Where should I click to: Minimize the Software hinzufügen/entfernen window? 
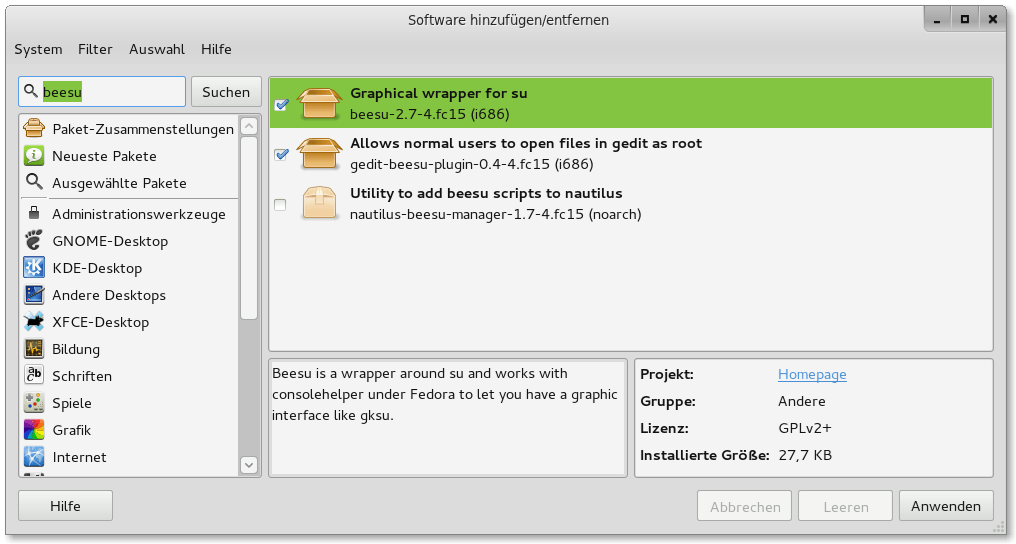coord(937,19)
